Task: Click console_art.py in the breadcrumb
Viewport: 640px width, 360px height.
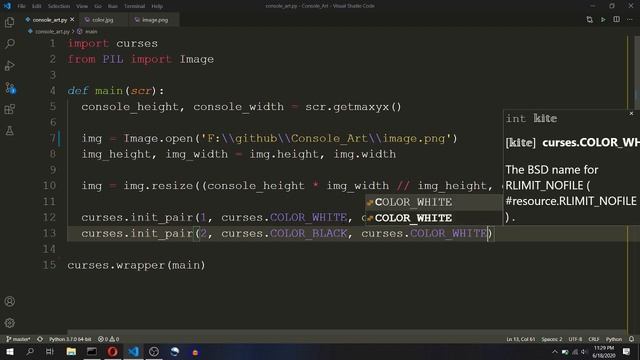Action: (x=52, y=31)
